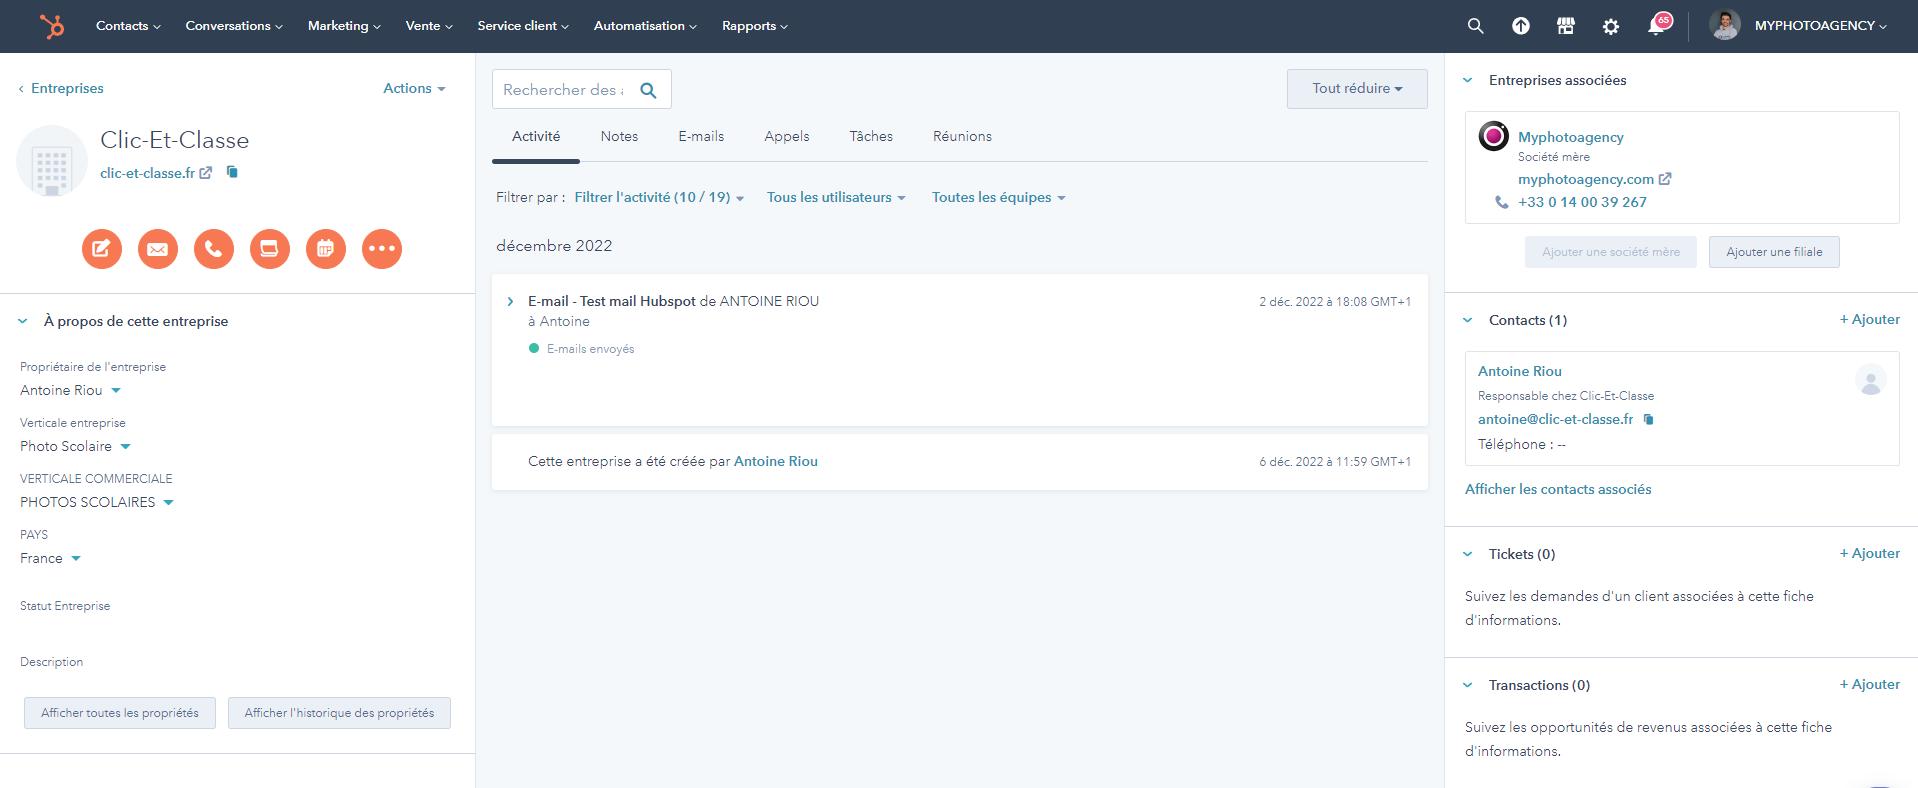The width and height of the screenshot is (1918, 788).
Task: Open Afficher les contacts associés link
Action: point(1558,490)
